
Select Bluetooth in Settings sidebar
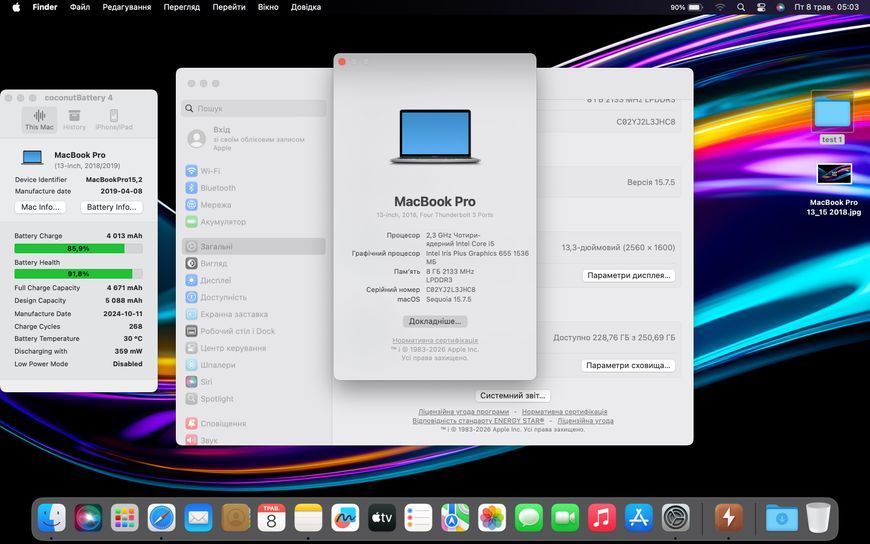254,188
